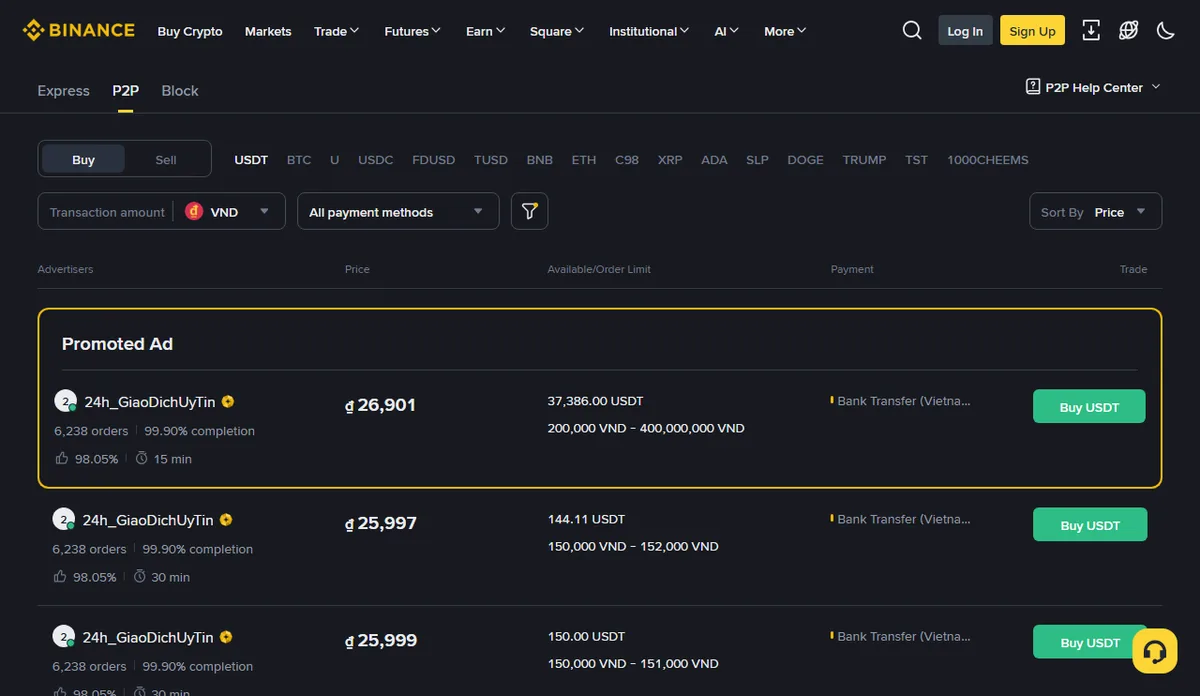Open the VND currency dropdown

click(229, 211)
